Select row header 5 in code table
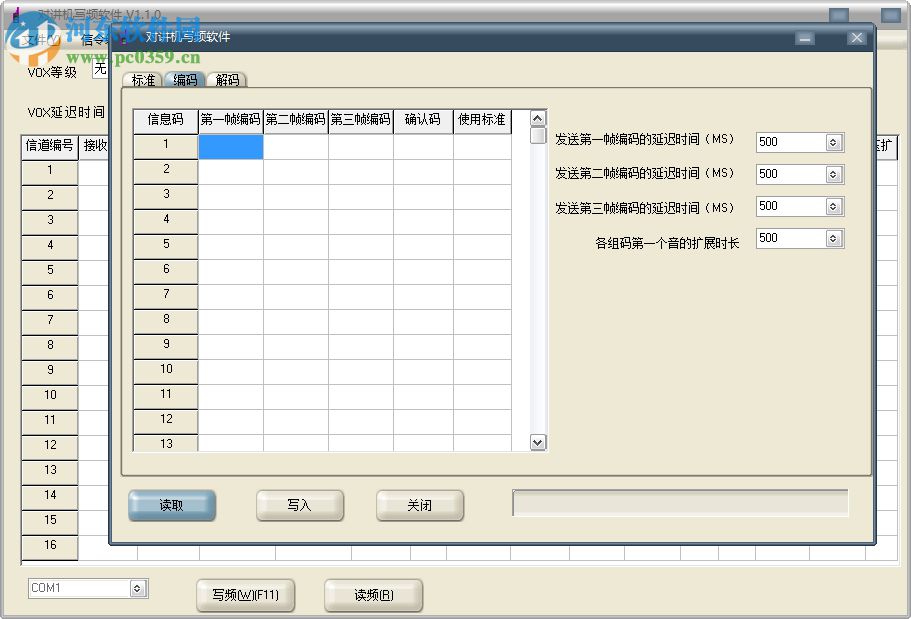This screenshot has height=619, width=911. pos(166,246)
